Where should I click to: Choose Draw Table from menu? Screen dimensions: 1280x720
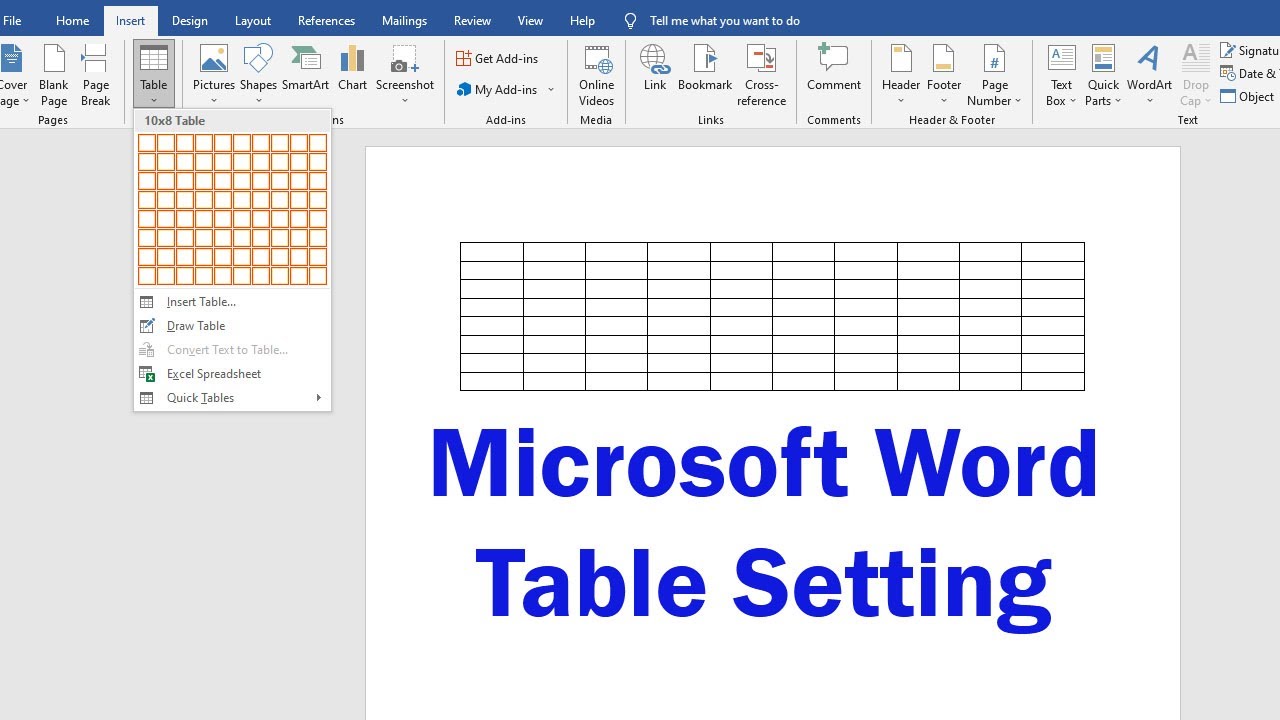coord(232,326)
